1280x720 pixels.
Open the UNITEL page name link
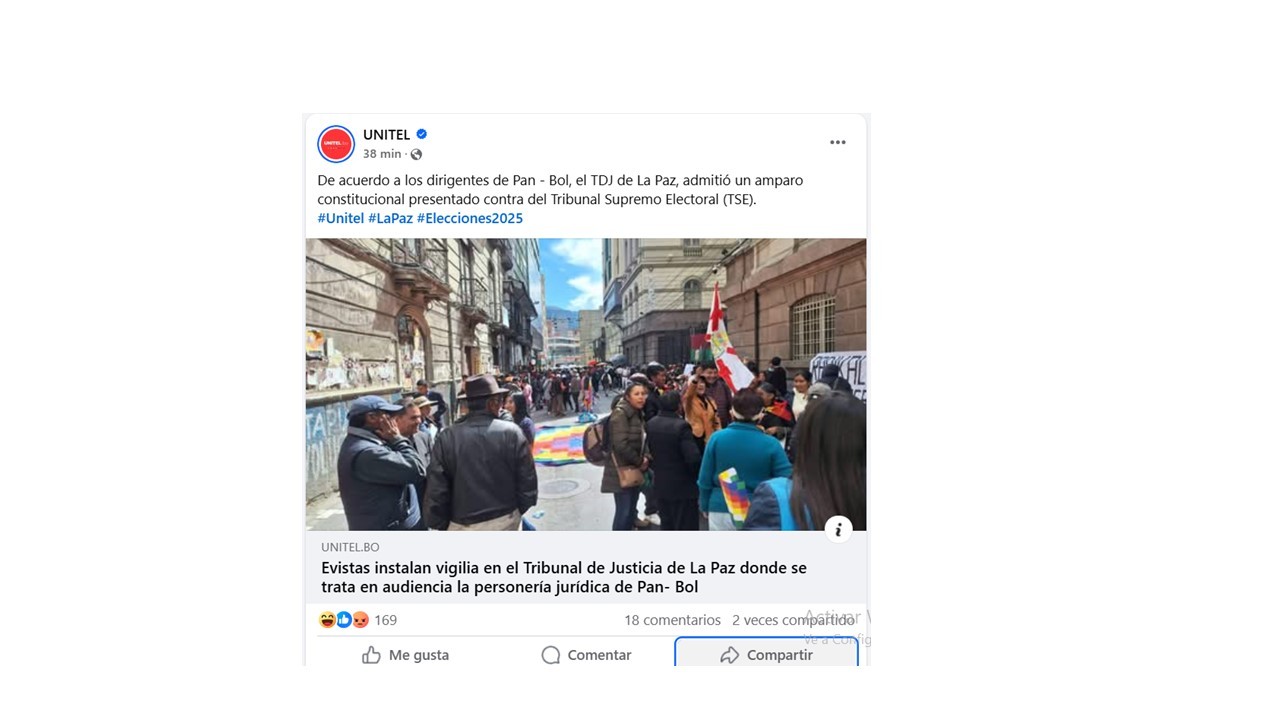386,134
